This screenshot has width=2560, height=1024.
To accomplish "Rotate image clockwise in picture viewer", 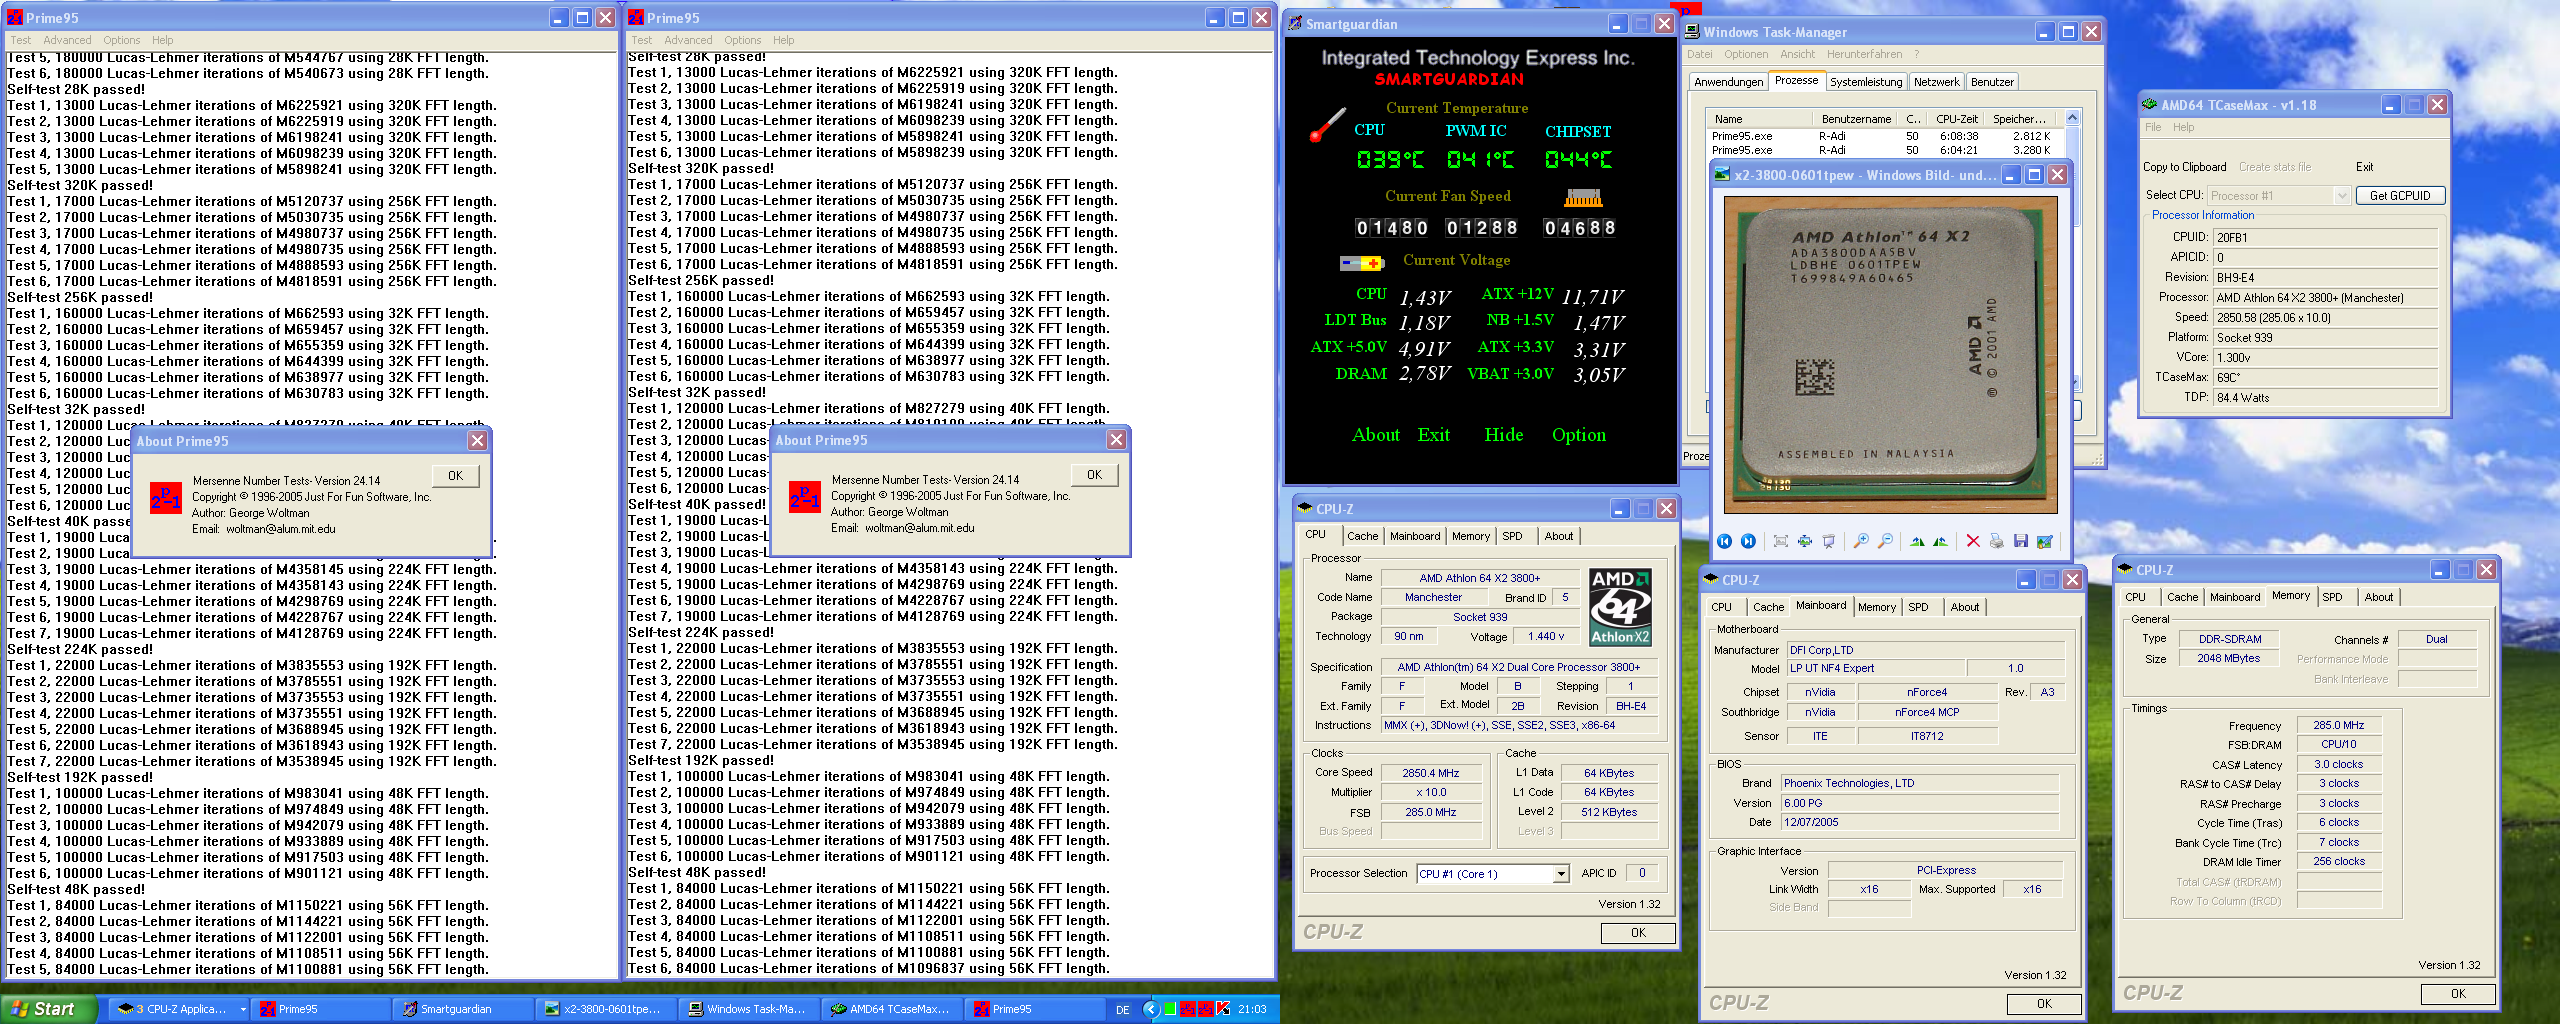I will [1917, 541].
